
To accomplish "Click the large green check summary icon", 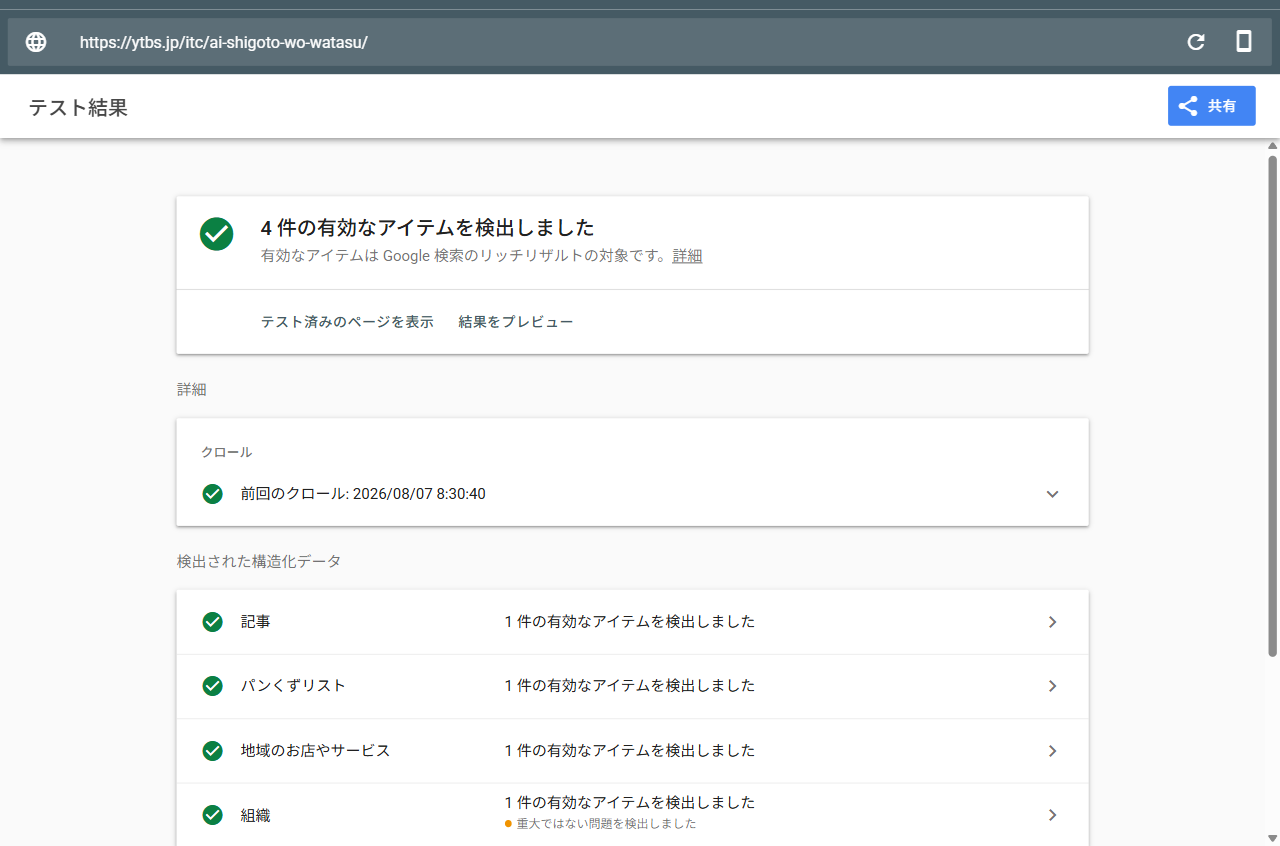I will tap(216, 234).
